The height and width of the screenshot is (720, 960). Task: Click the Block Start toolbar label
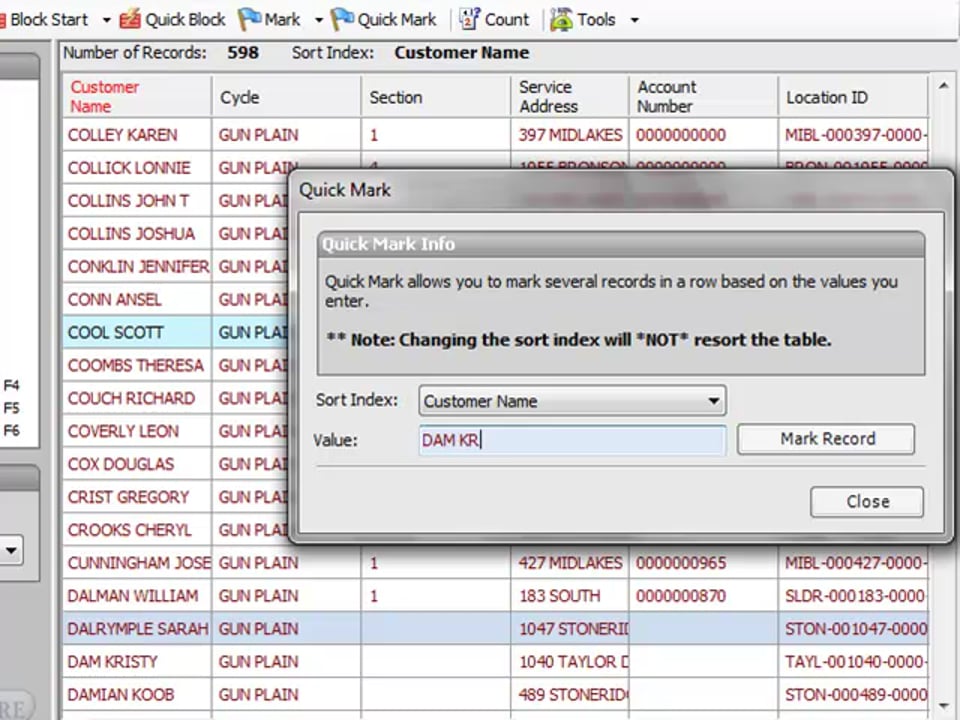pos(49,20)
